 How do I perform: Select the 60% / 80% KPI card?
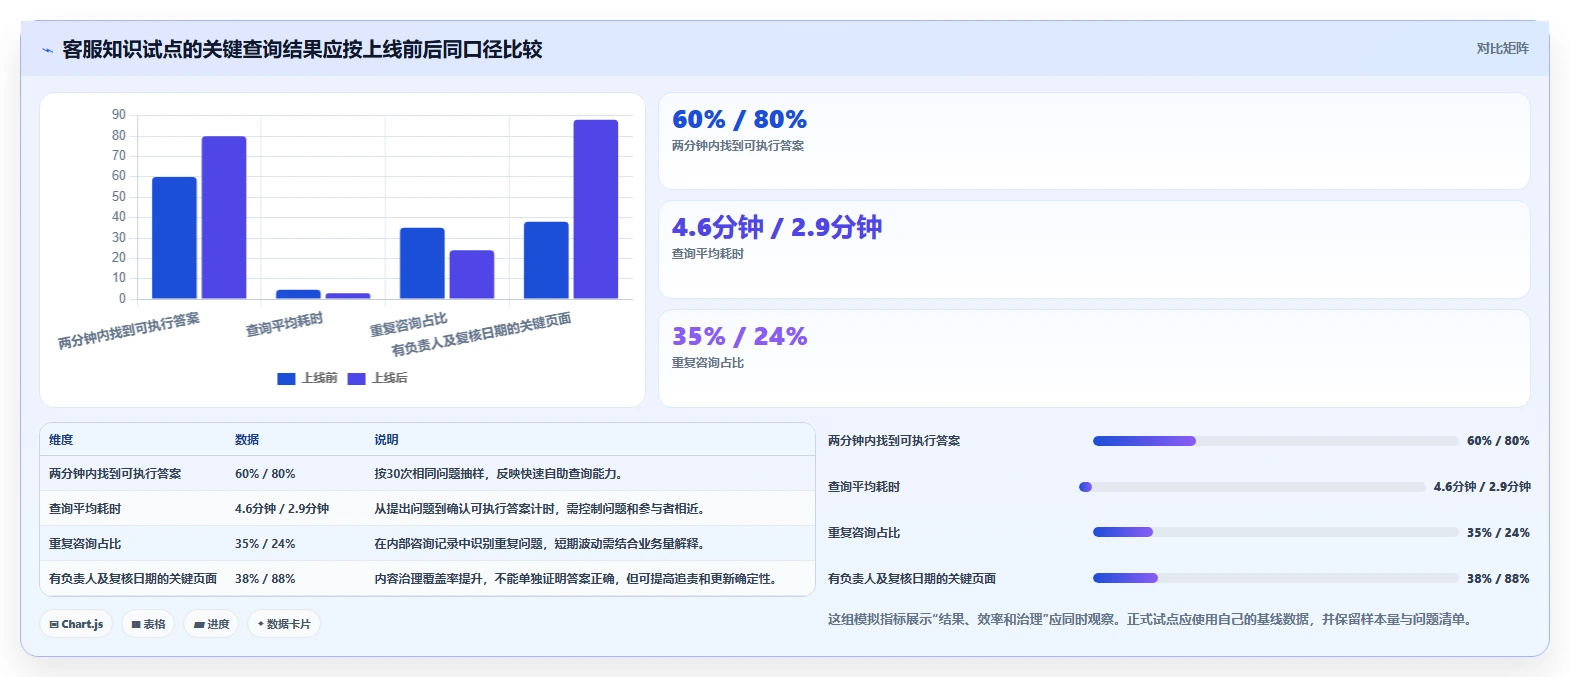[x=1094, y=141]
